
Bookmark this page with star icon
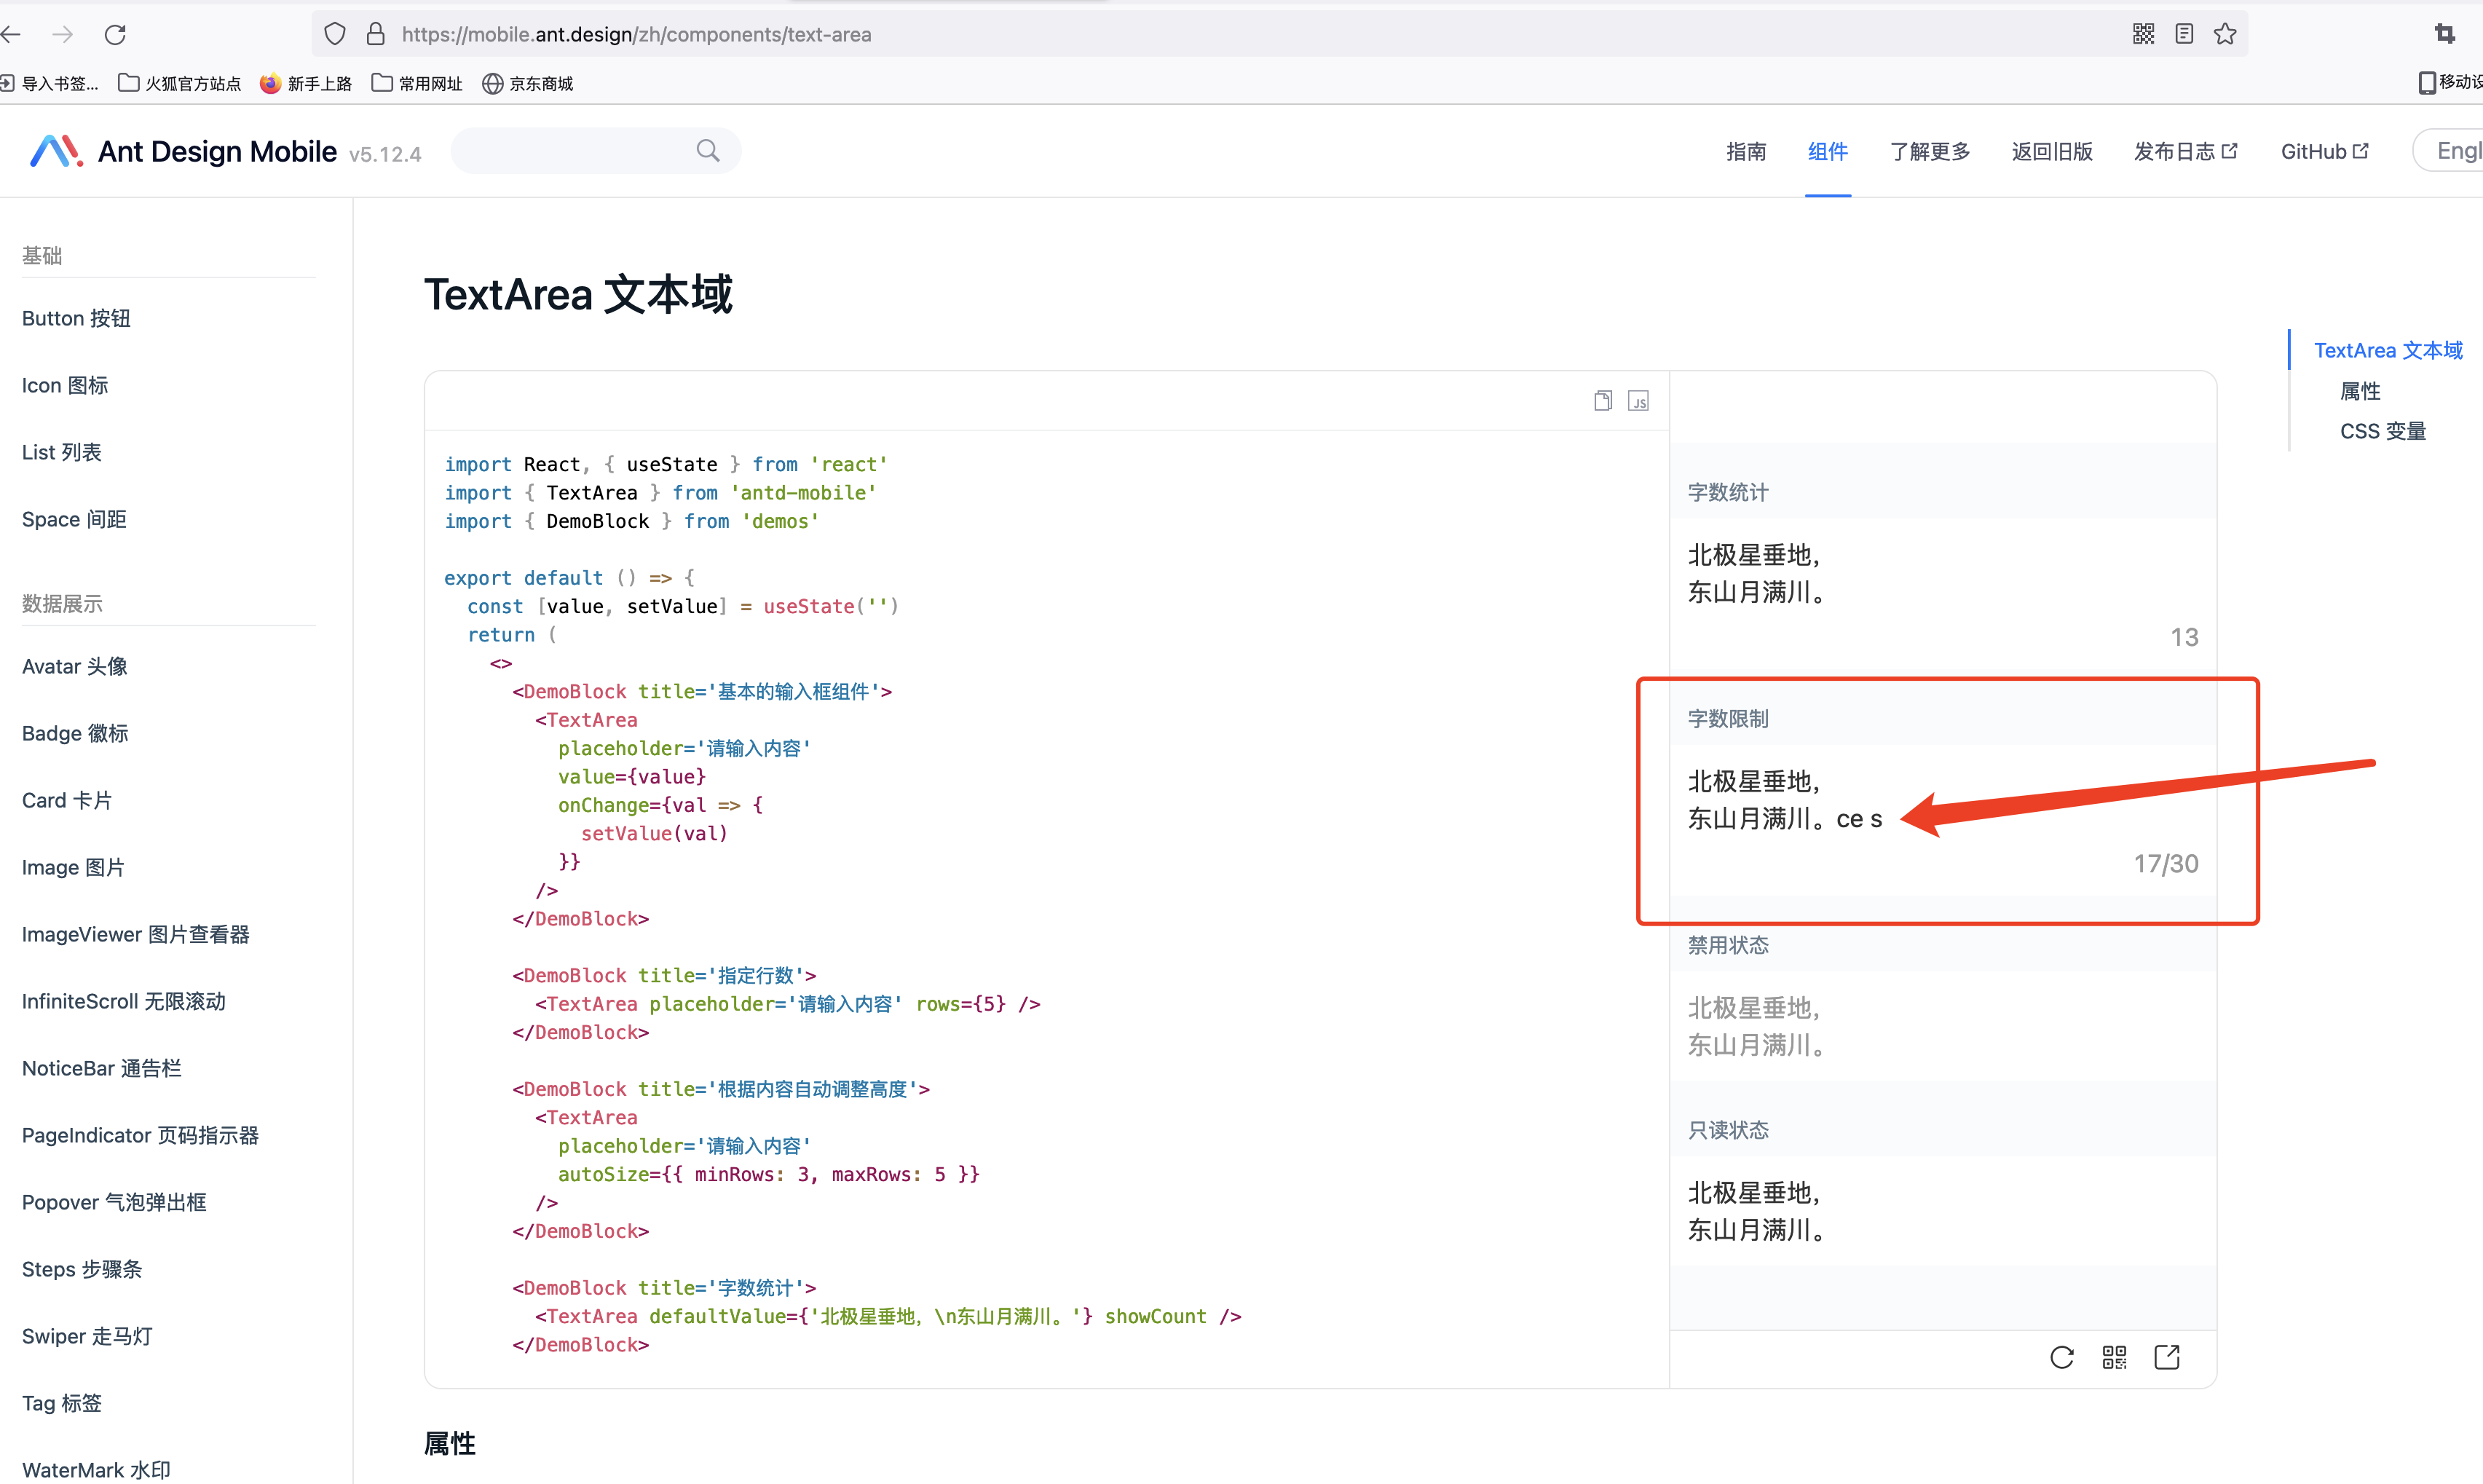pos(2225,34)
